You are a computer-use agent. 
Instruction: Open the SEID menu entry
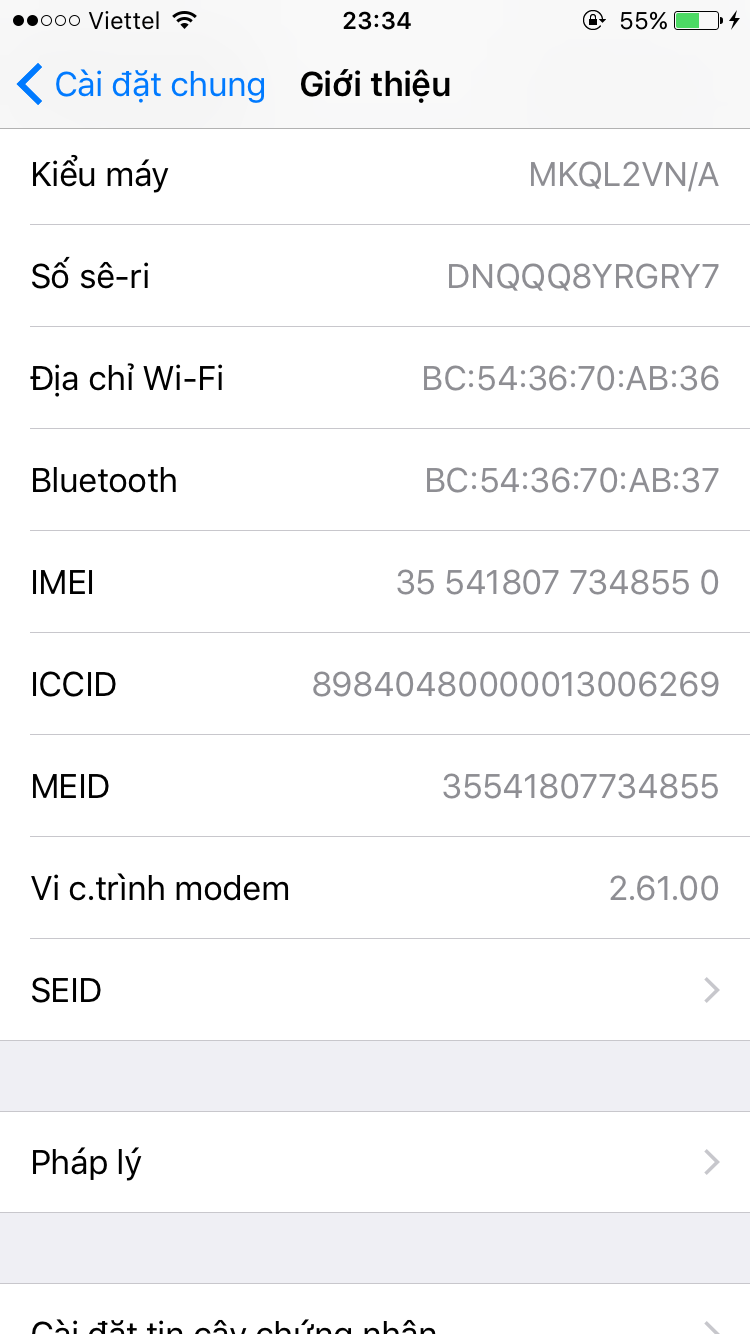click(x=67, y=991)
